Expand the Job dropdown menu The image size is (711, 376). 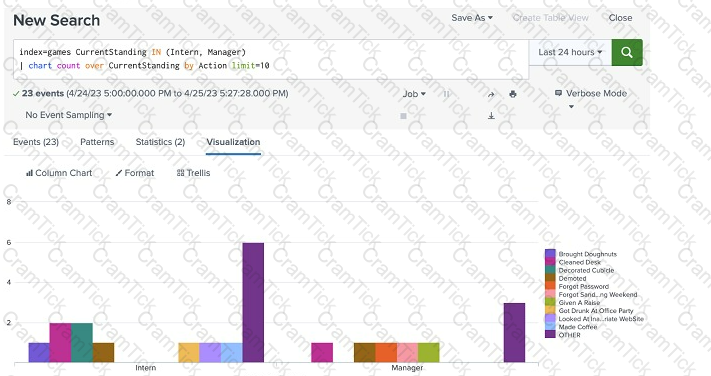pos(414,94)
